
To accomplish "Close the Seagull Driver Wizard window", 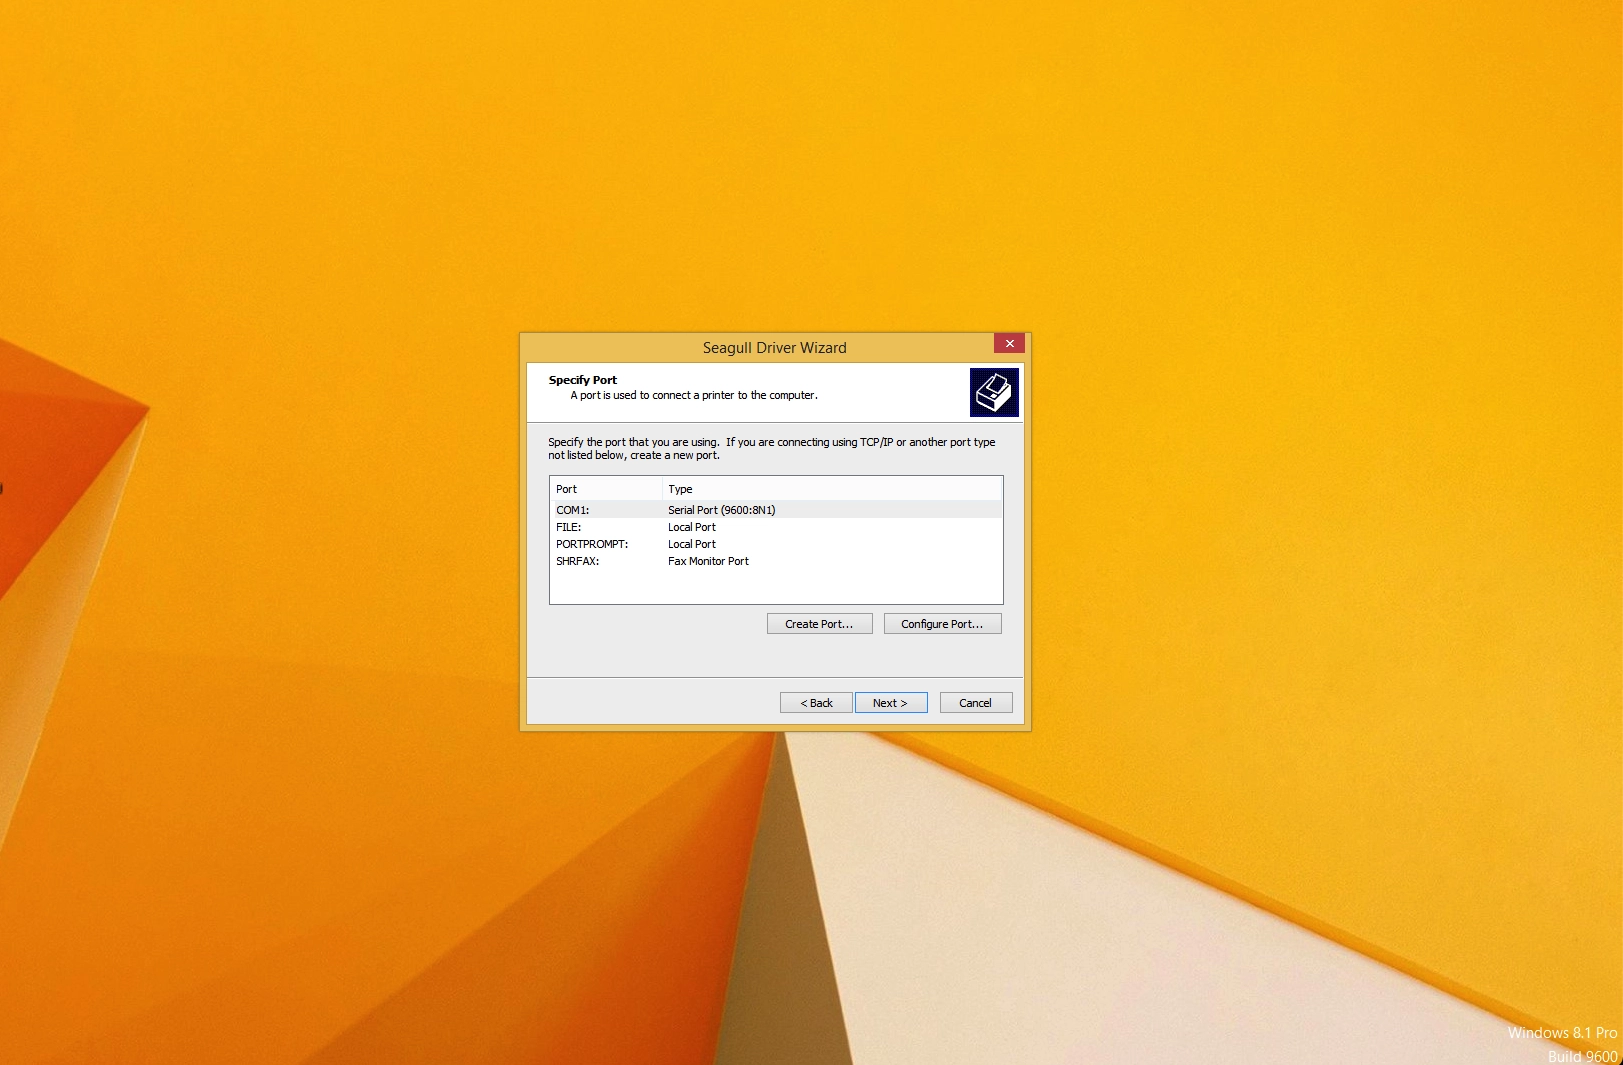I will click(1009, 343).
